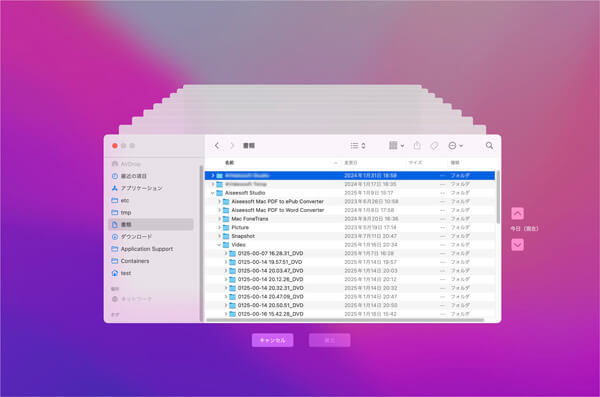Go back with the left chevron button
The width and height of the screenshot is (600, 397).
click(217, 145)
